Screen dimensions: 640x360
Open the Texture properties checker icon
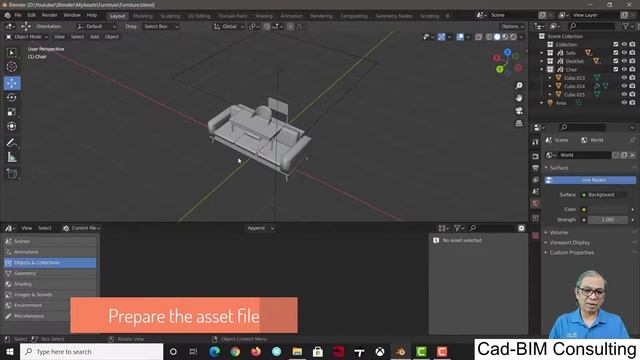[x=536, y=236]
